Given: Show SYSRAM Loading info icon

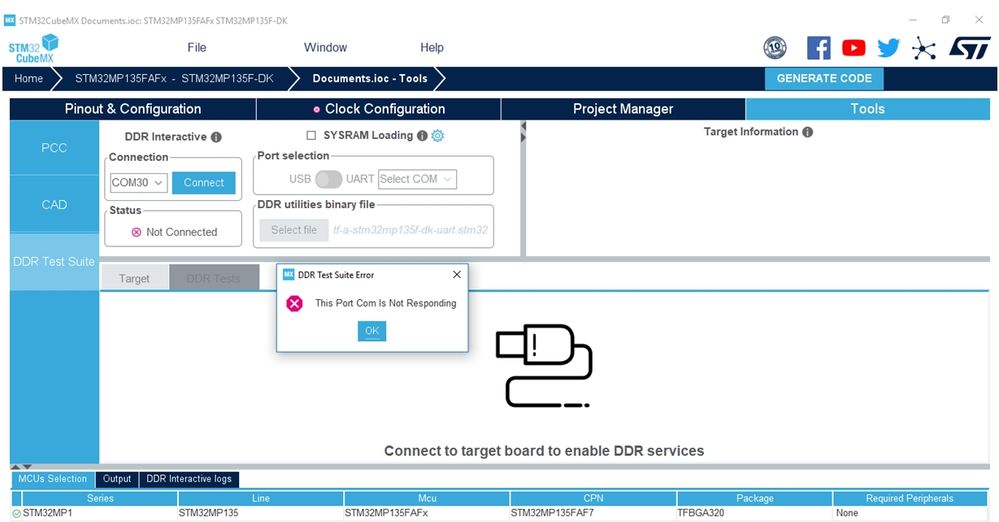Looking at the screenshot, I should coord(422,136).
